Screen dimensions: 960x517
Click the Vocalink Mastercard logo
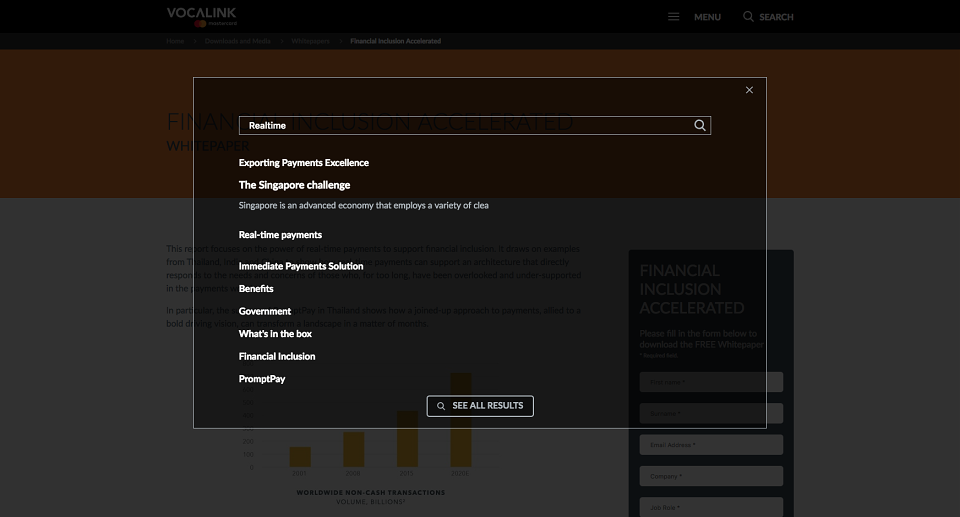coord(201,17)
